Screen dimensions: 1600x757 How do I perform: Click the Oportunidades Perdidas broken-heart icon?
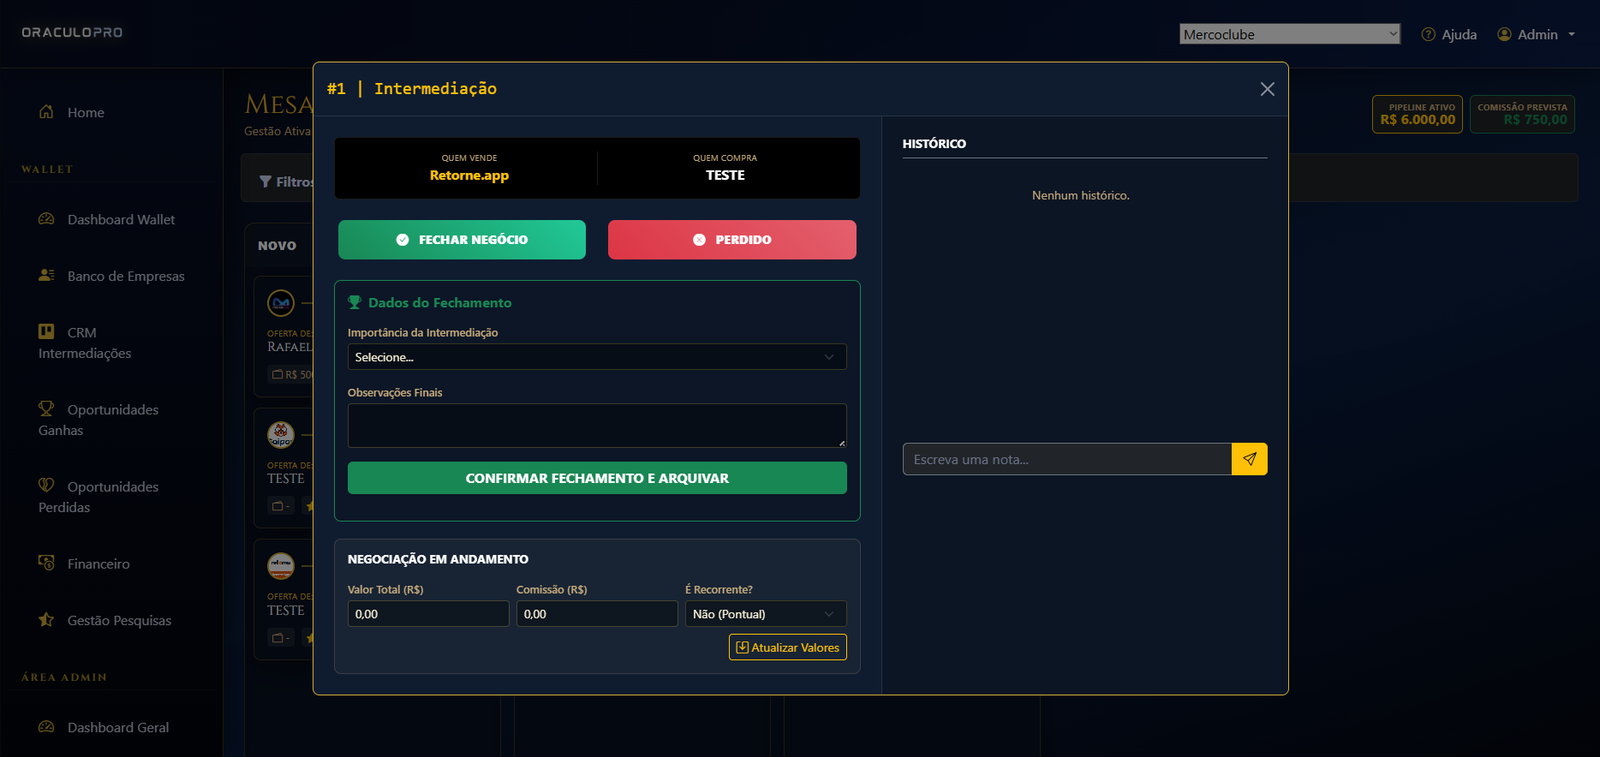tap(46, 485)
